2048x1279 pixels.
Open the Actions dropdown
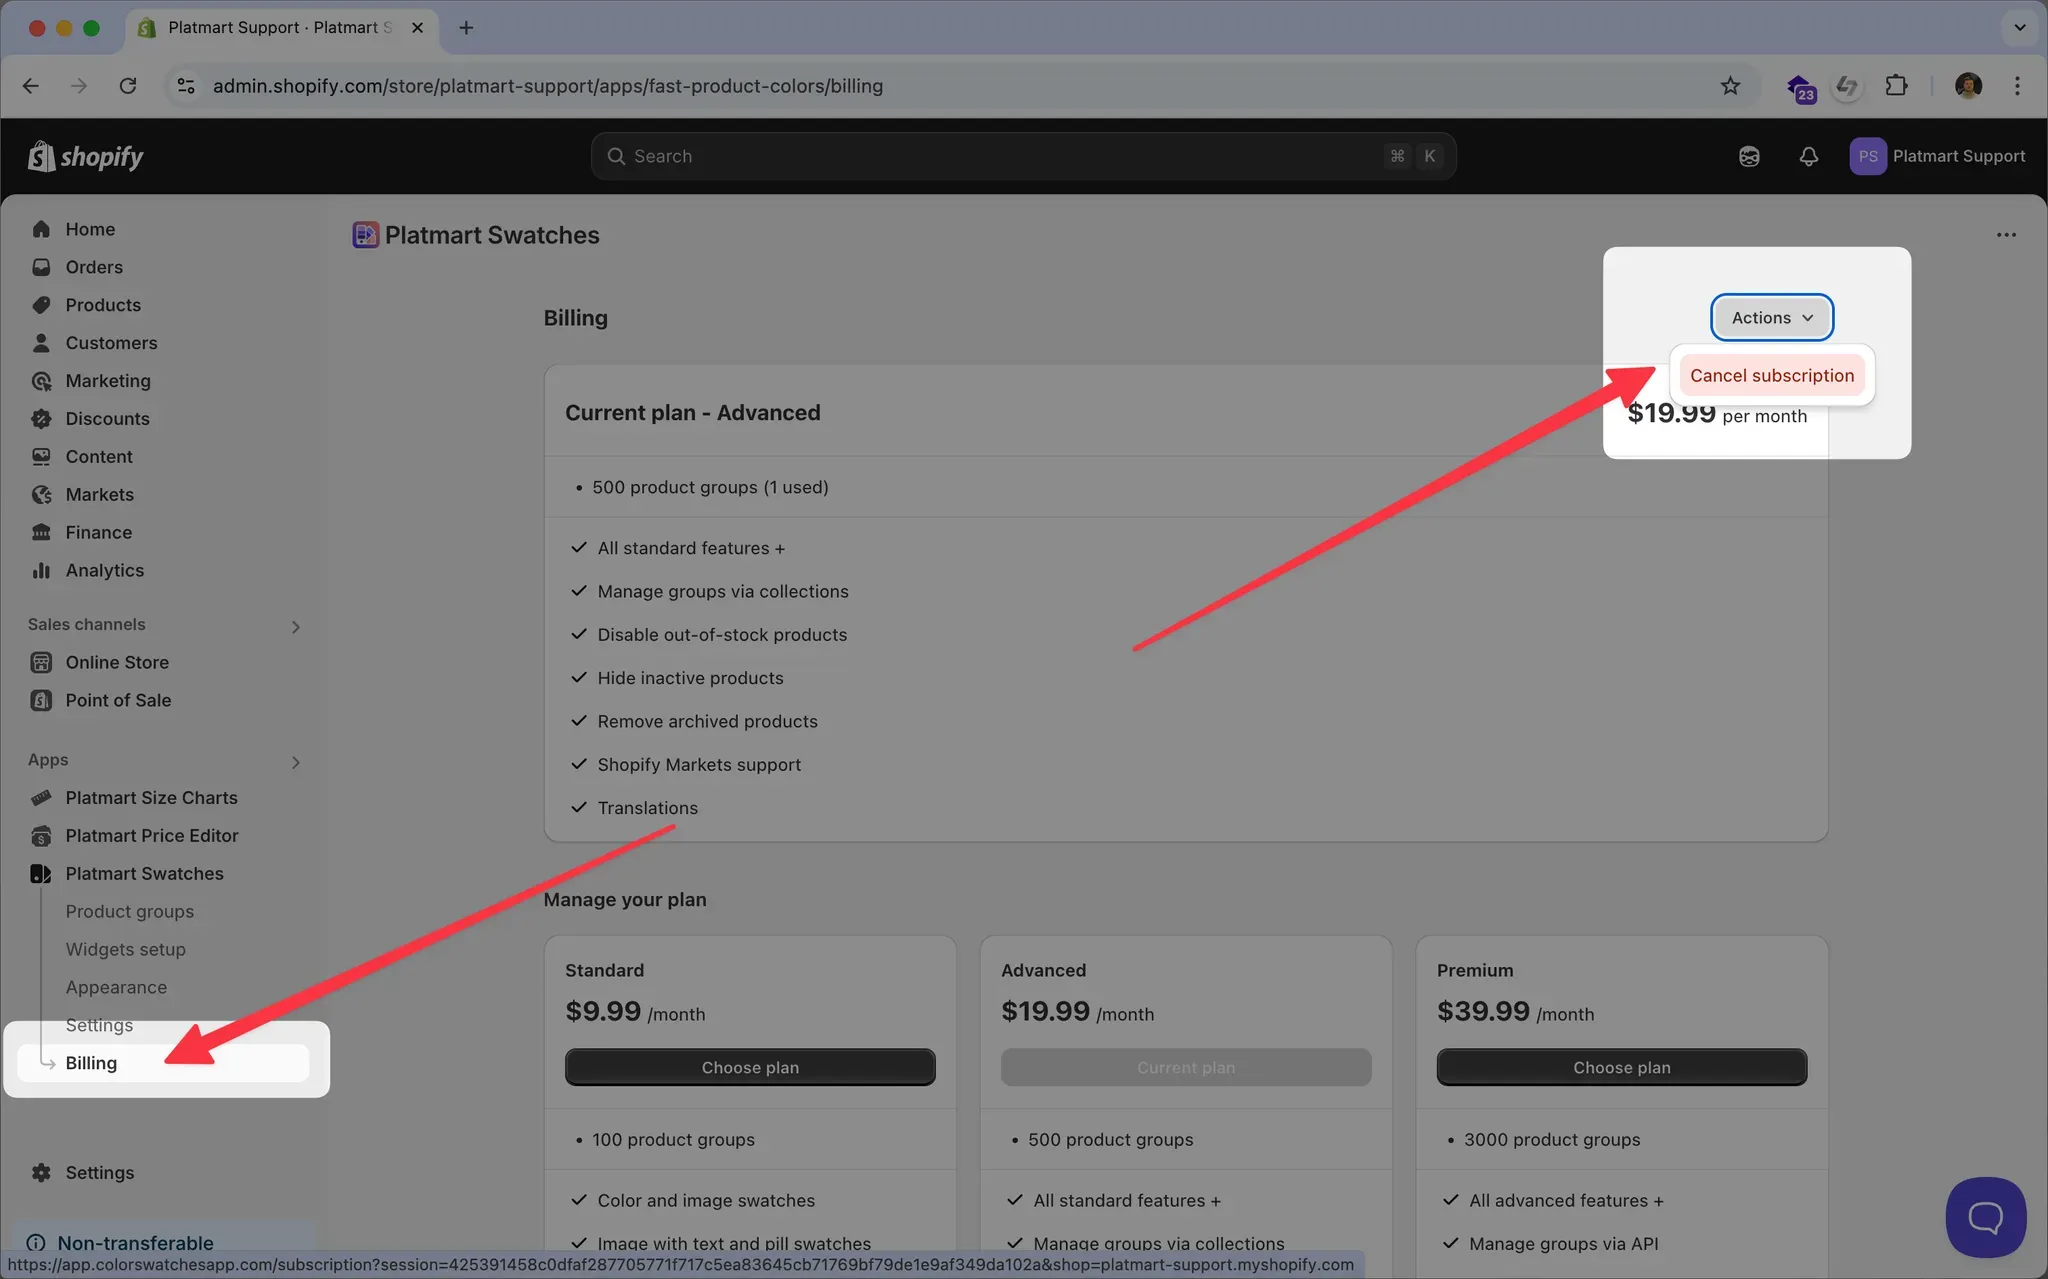tap(1772, 317)
